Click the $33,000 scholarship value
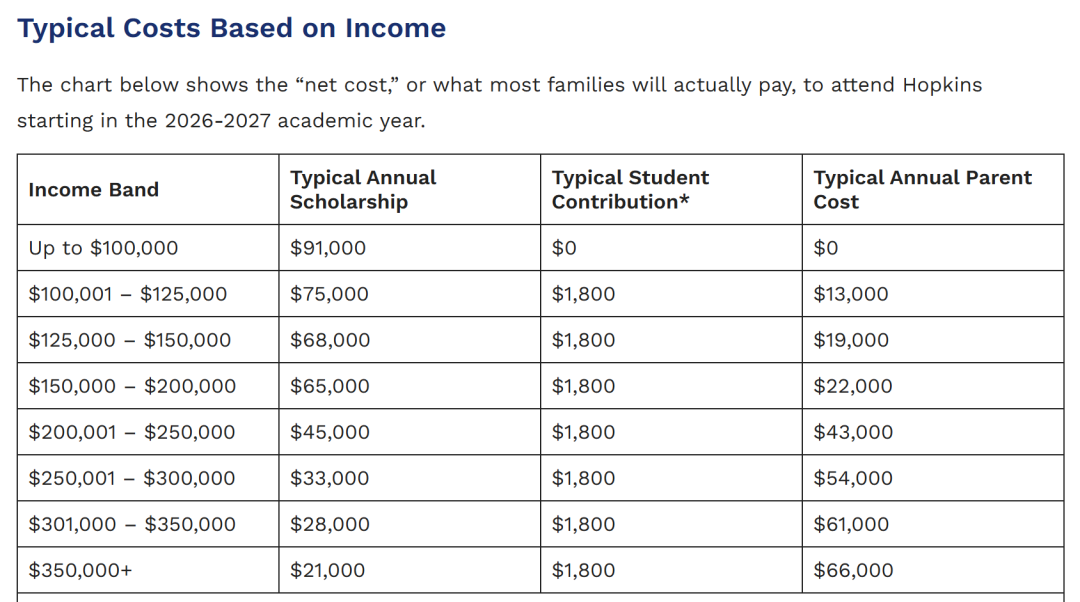This screenshot has height=602, width=1080. 329,478
